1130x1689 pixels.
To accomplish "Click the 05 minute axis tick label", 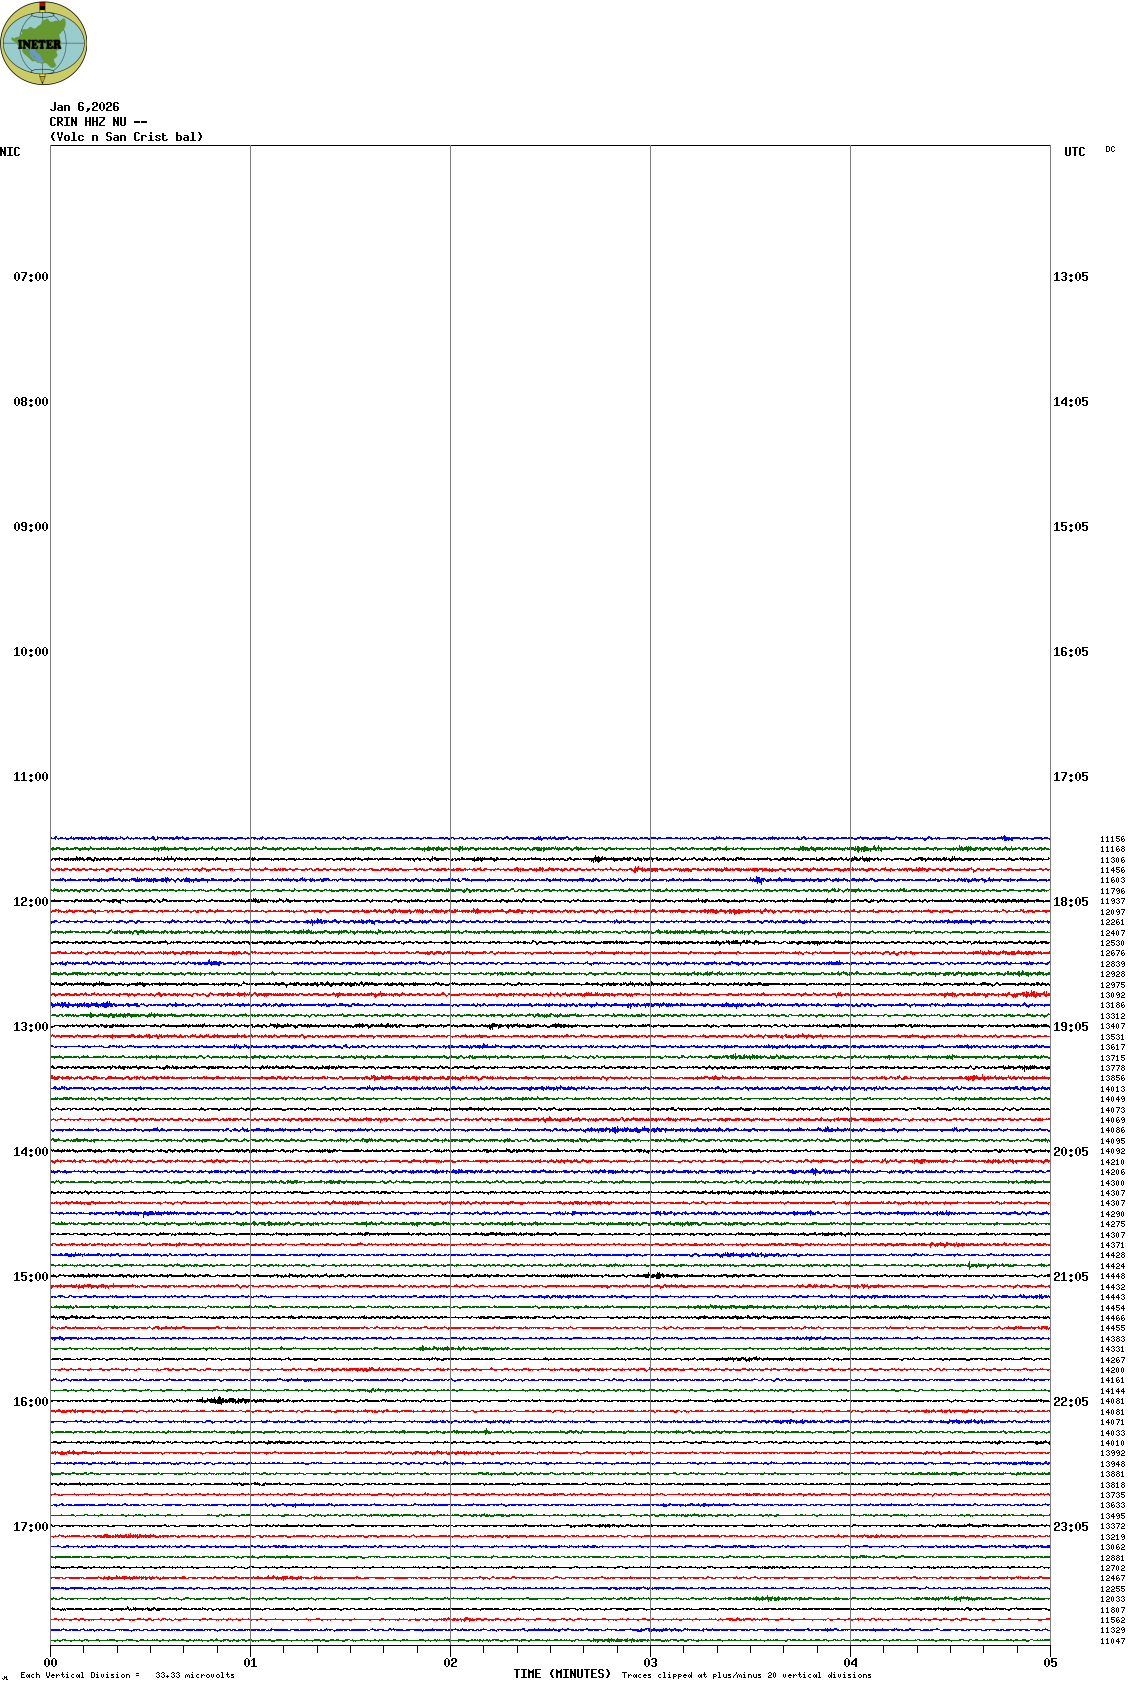I will (x=1050, y=1663).
